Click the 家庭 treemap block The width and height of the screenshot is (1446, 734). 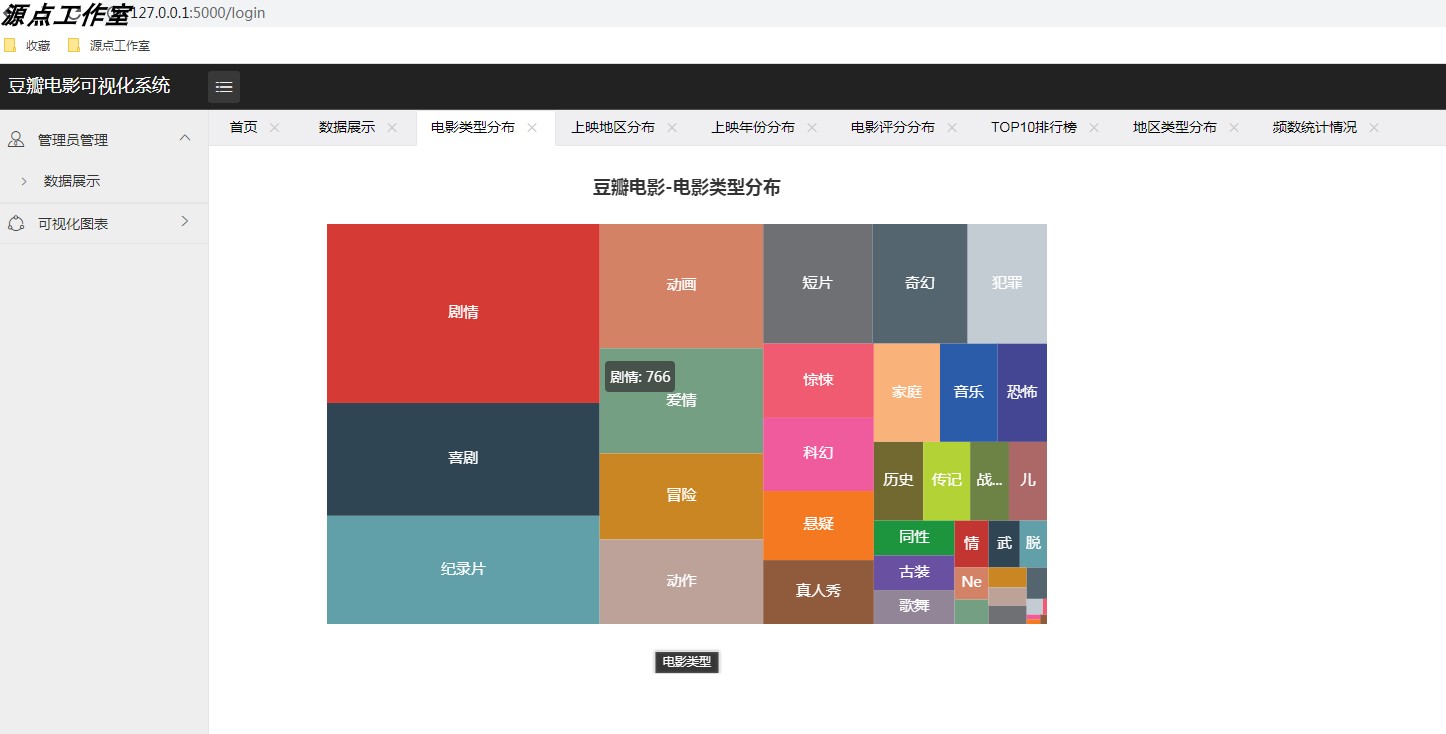tap(907, 393)
